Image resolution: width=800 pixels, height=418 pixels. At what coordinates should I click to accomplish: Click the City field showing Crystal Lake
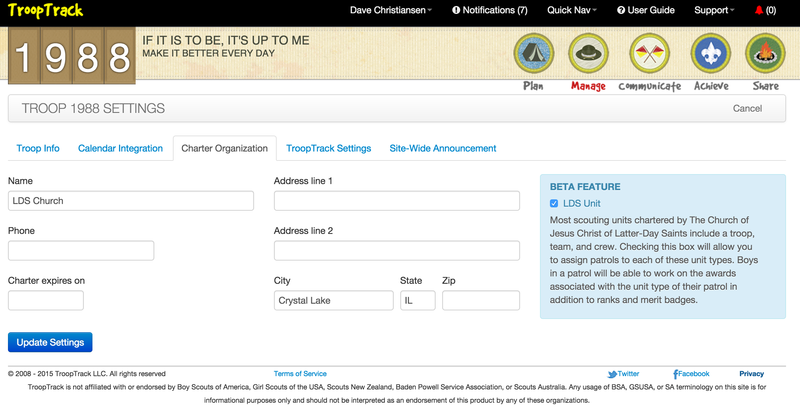(334, 301)
